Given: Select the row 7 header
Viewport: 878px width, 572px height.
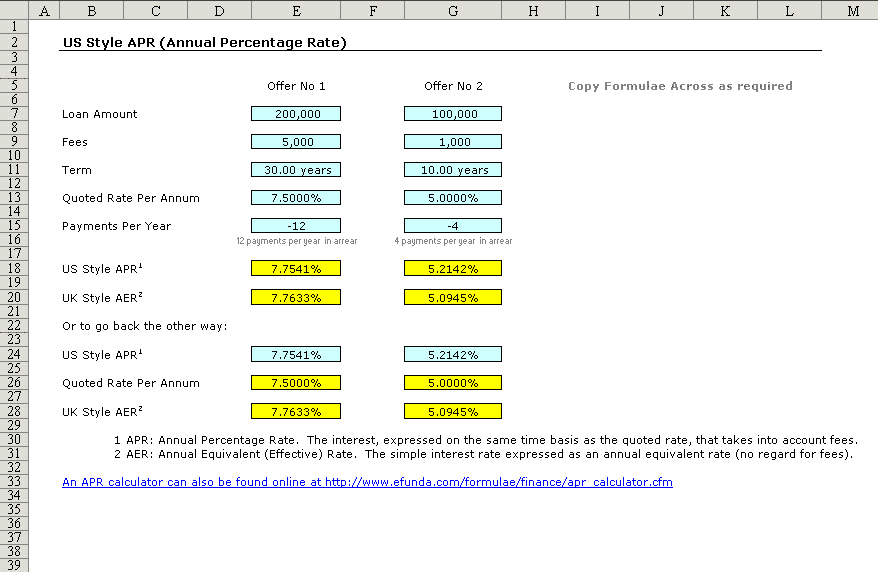Looking at the screenshot, I should [x=14, y=114].
